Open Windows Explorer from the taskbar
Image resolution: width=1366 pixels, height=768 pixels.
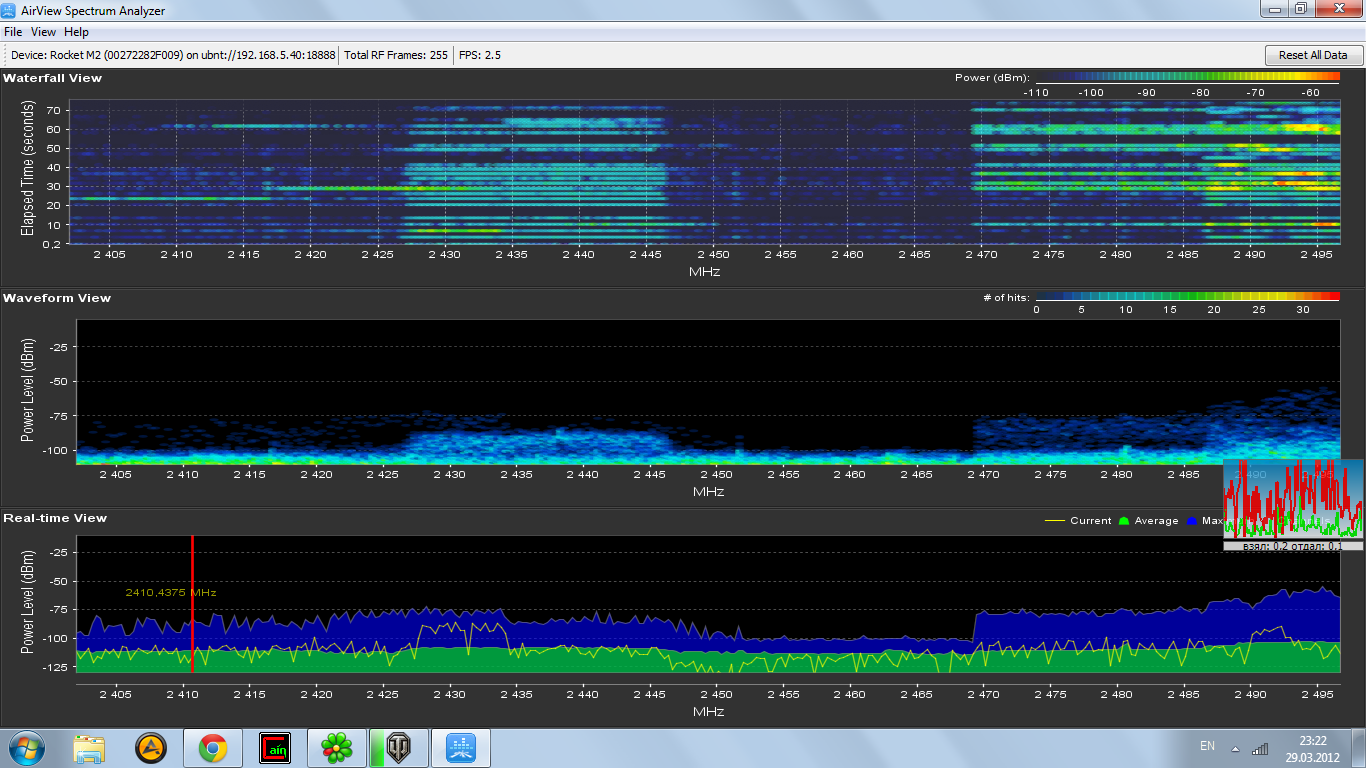coord(89,747)
